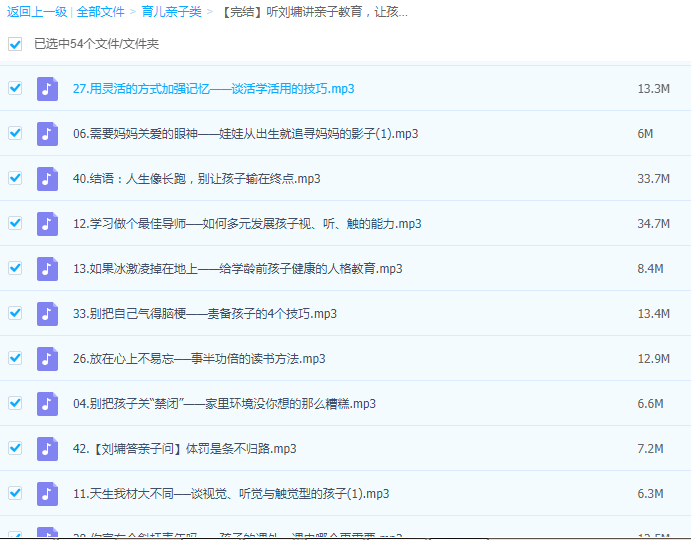Image resolution: width=691 pixels, height=540 pixels.
Task: Click the 13.3M size value
Action: click(x=654, y=89)
